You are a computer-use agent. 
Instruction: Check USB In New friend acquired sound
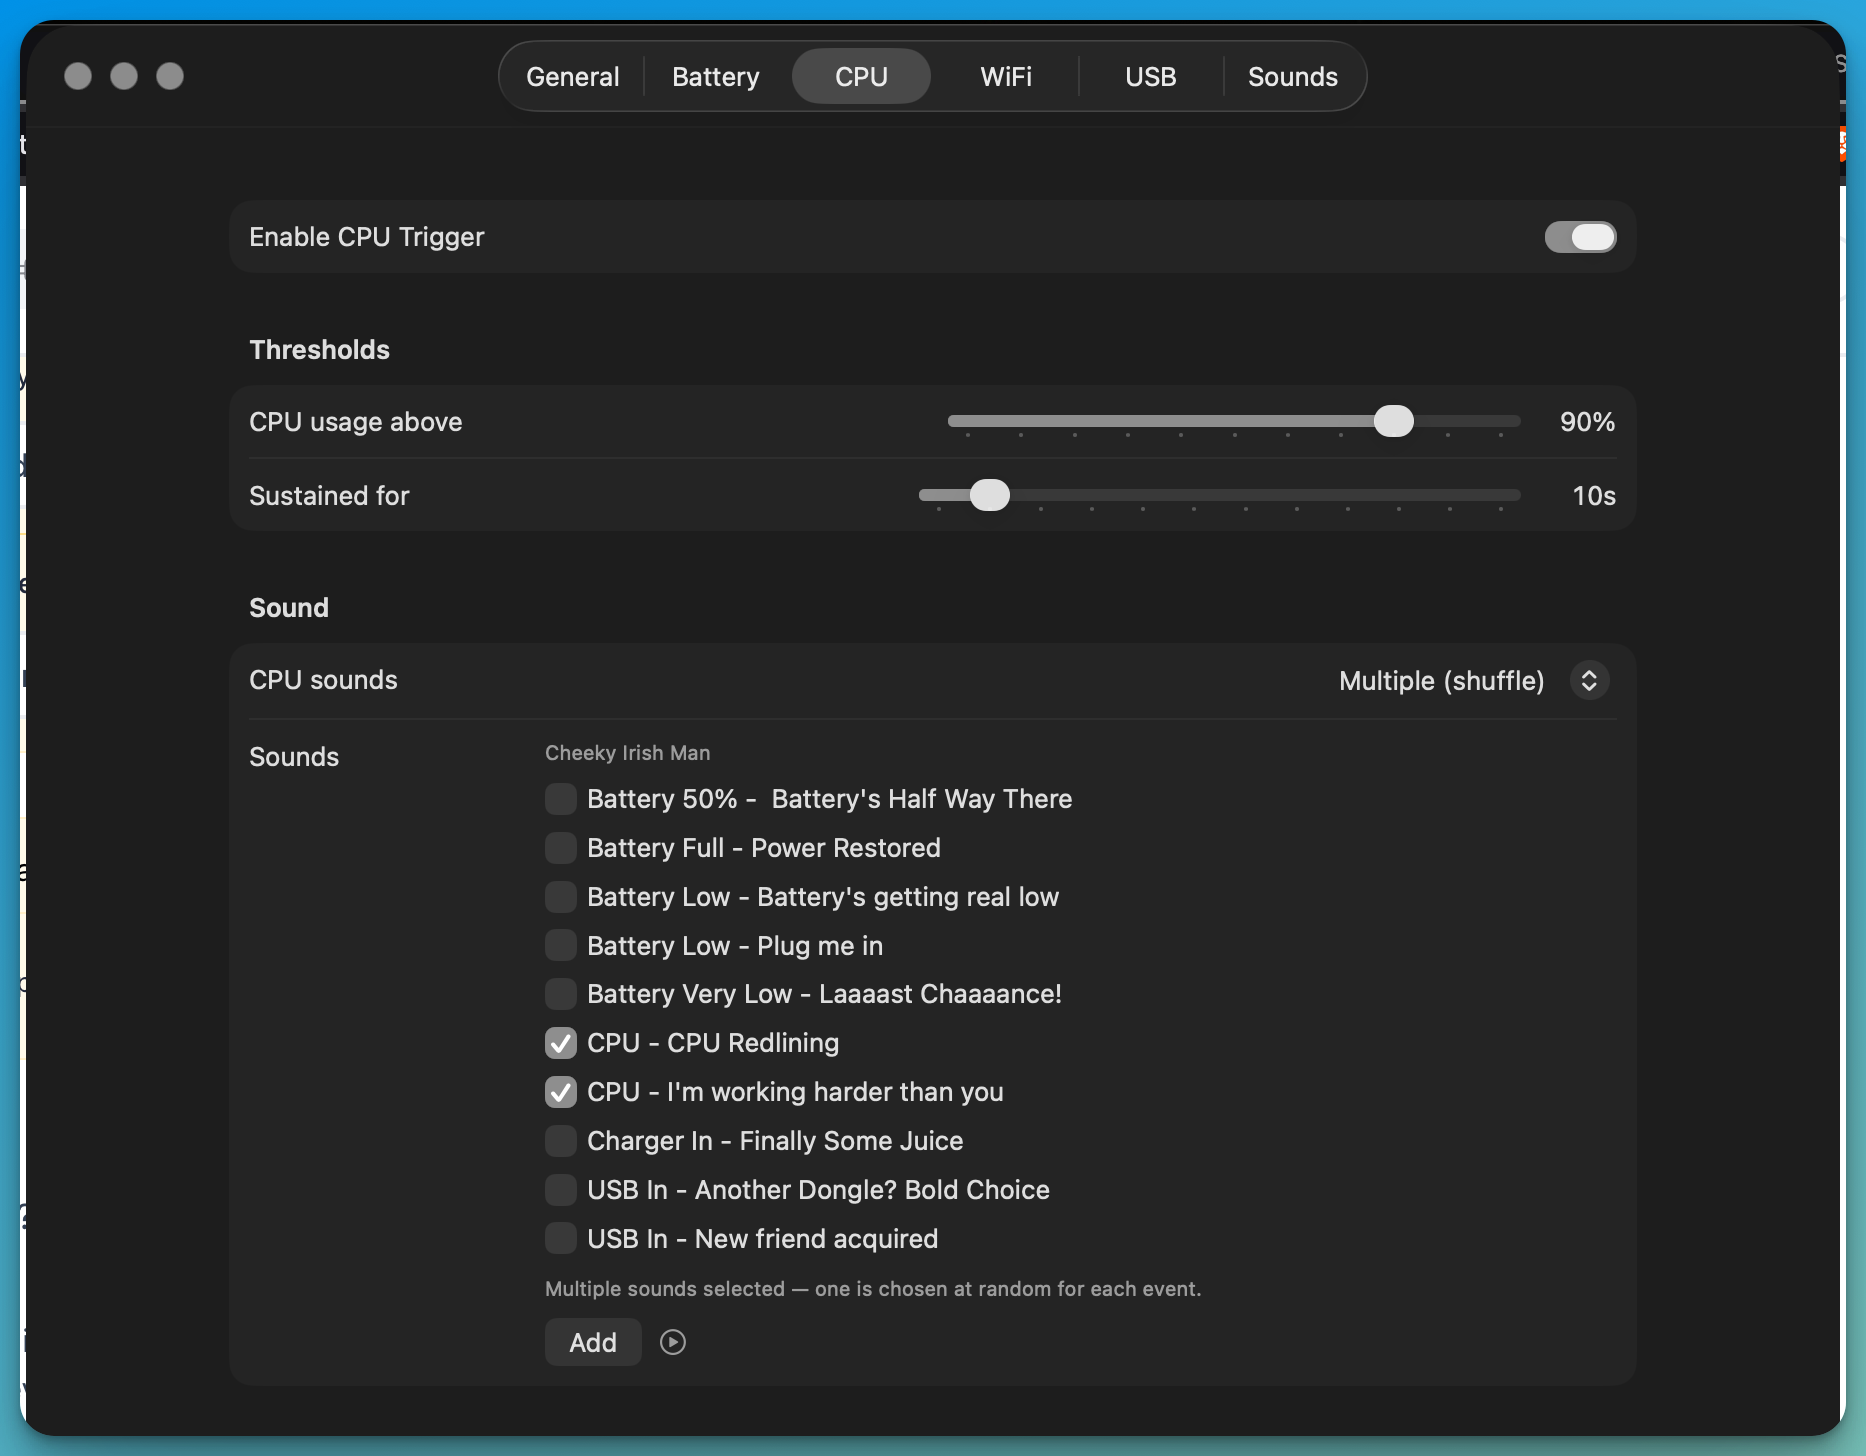[x=561, y=1238]
